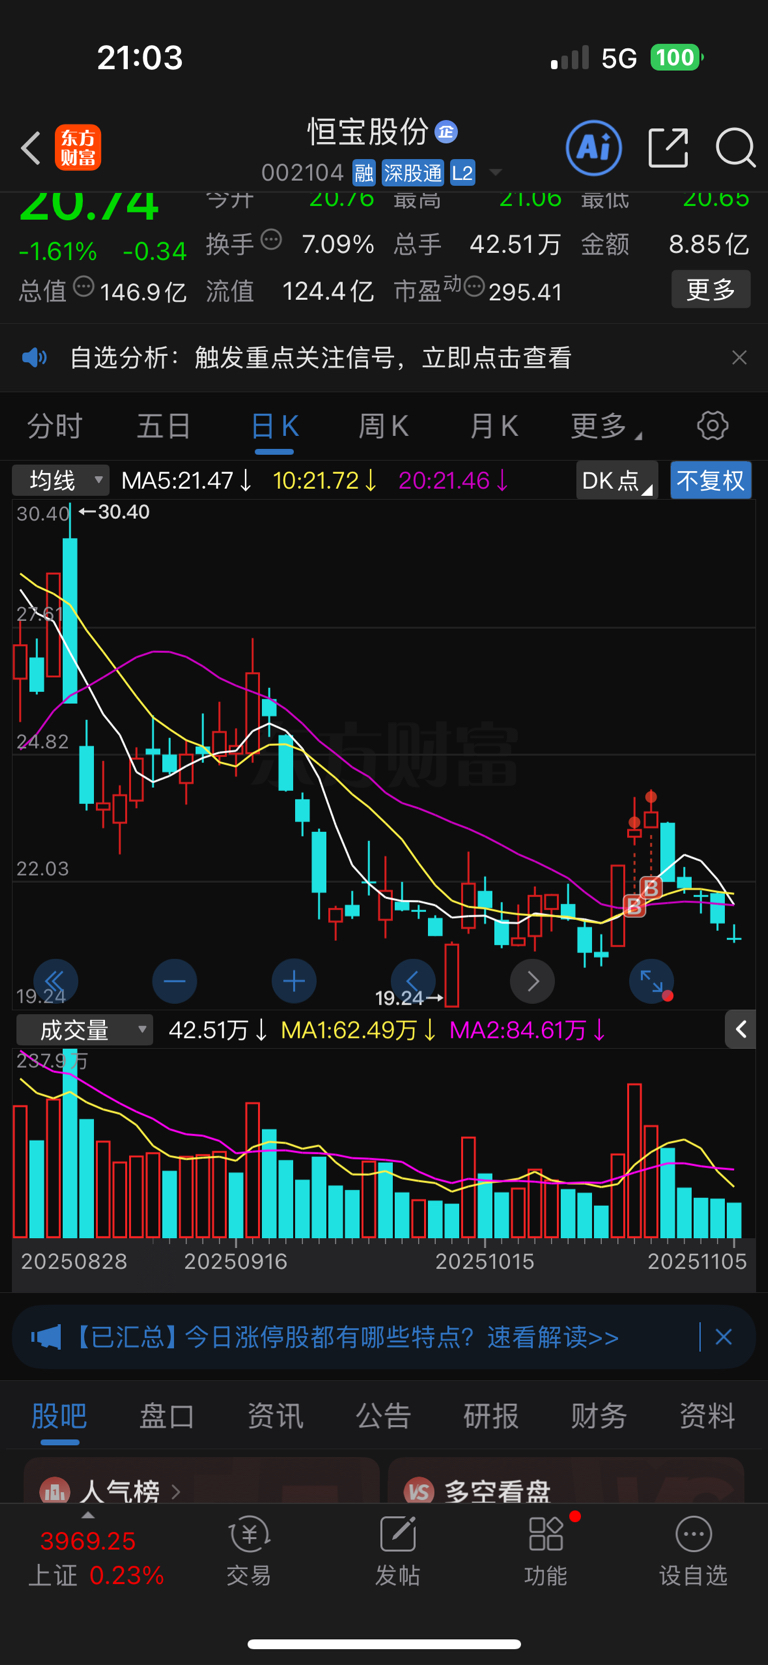Select the 股吧 tab
This screenshot has height=1665, width=769.
(59, 1416)
